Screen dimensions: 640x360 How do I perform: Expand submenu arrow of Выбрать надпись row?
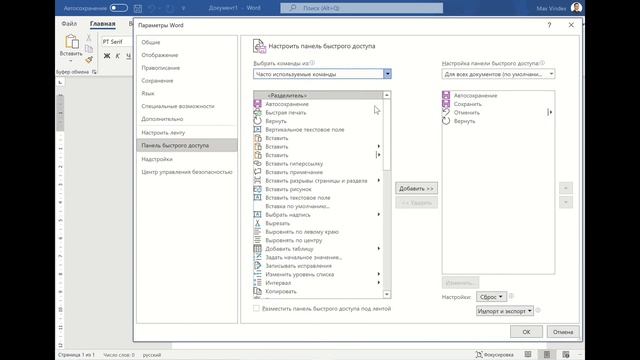click(379, 215)
